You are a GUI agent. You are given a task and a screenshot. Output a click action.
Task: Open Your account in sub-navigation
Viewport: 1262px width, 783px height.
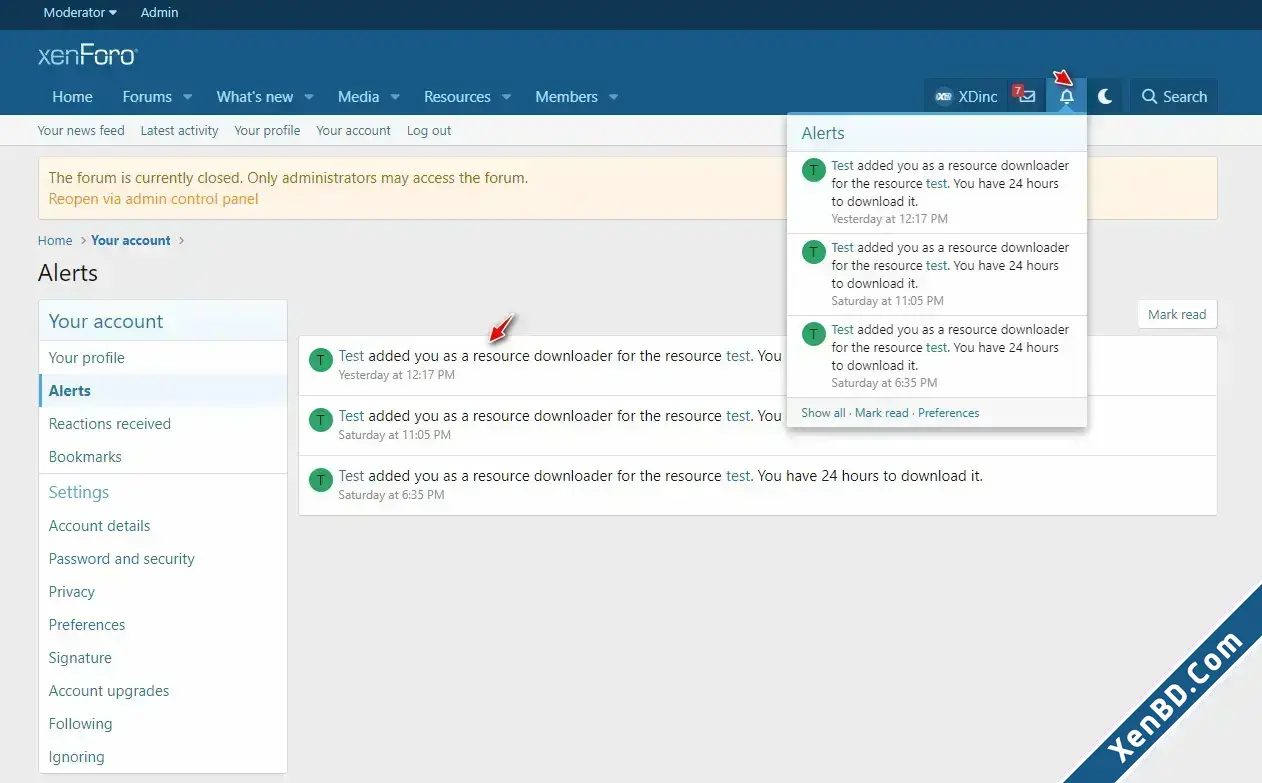coord(353,130)
